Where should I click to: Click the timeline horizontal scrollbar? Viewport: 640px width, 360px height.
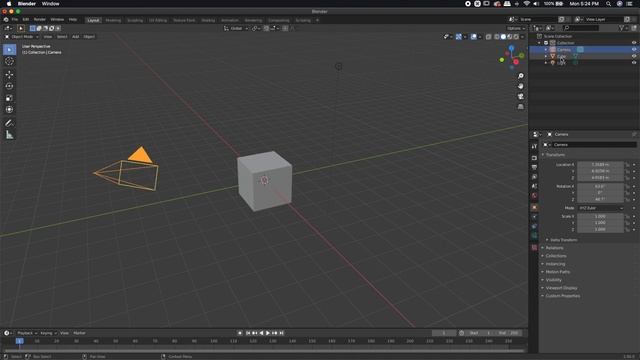point(264,350)
